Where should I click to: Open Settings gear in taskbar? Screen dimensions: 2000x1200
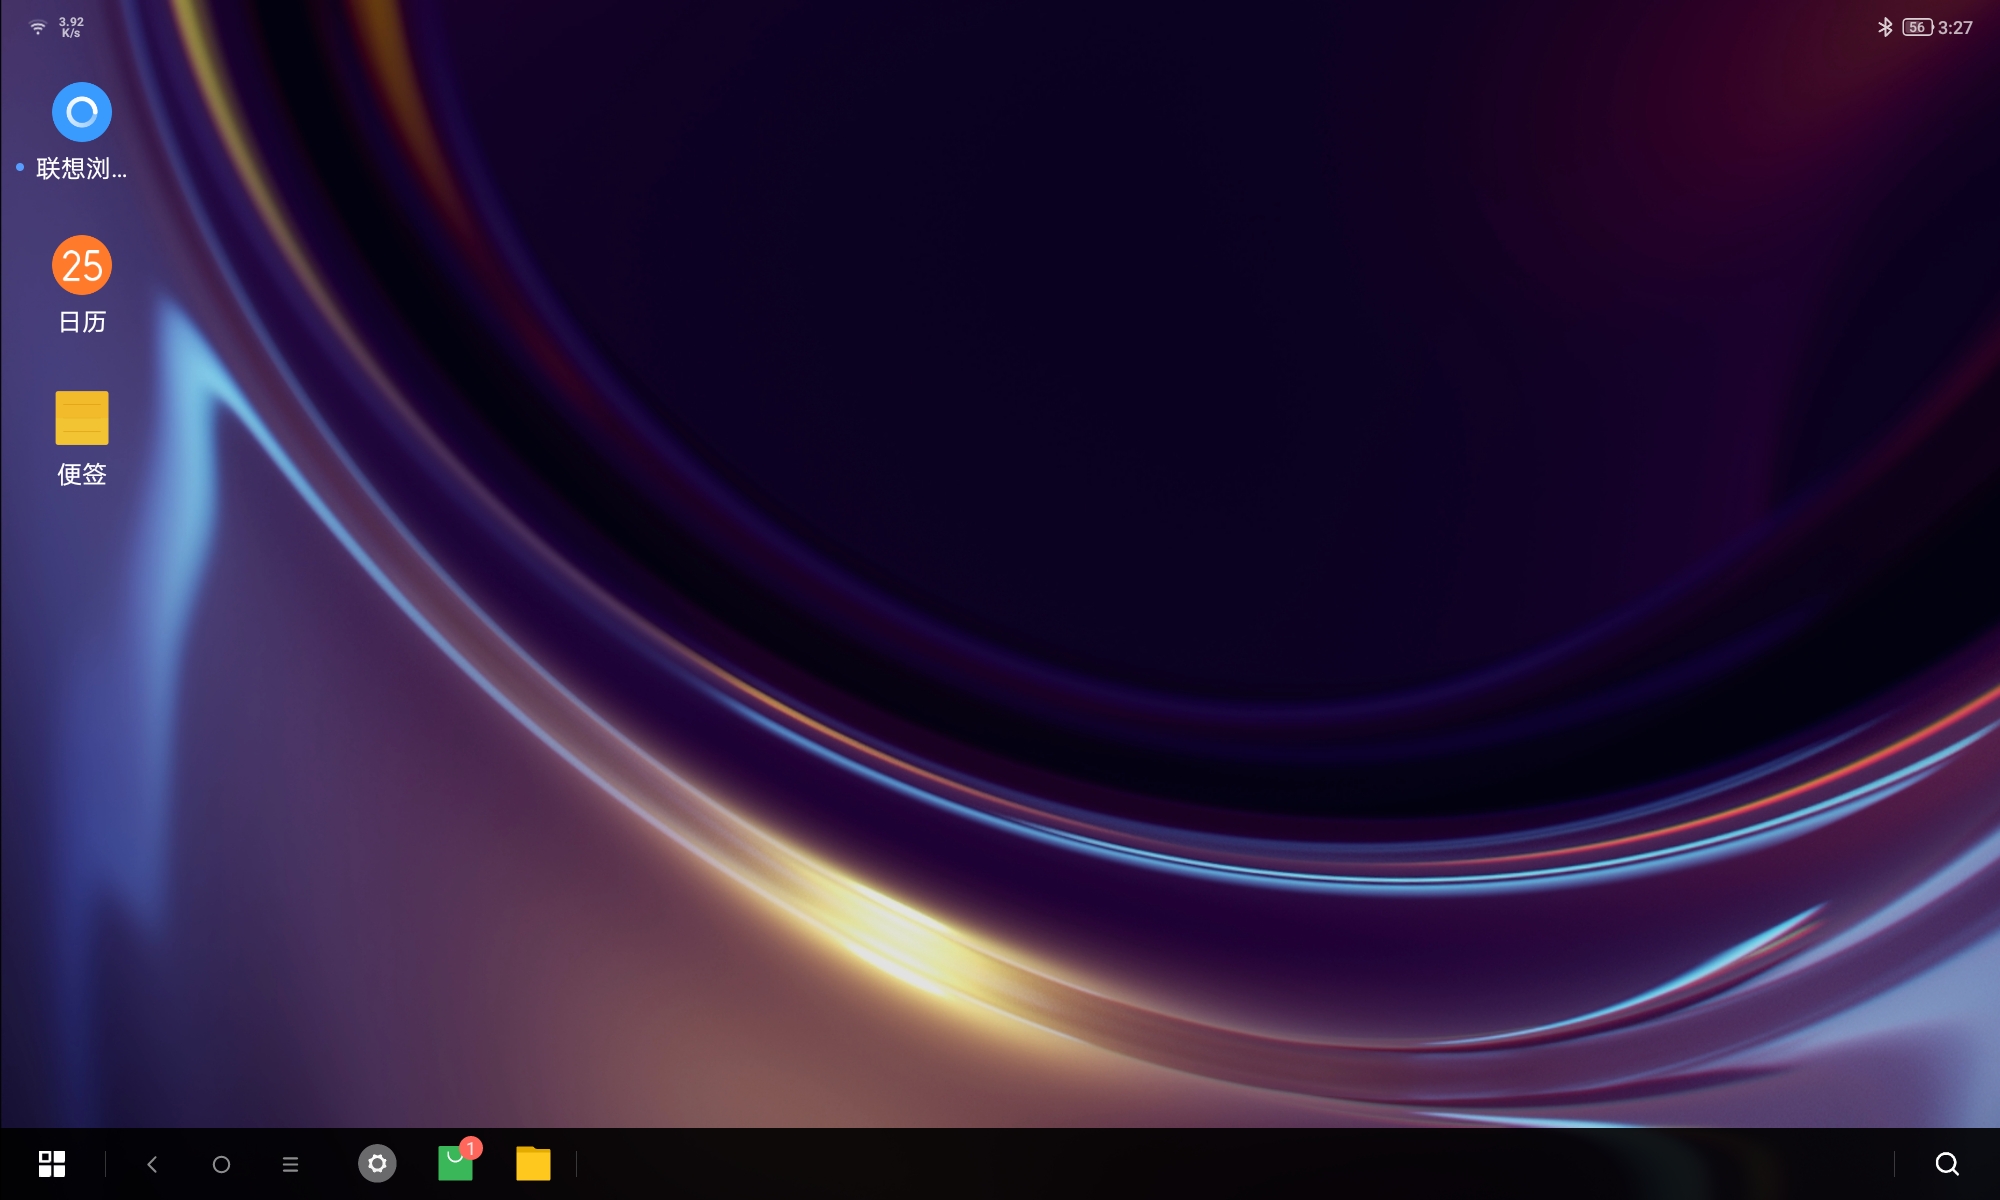(377, 1163)
